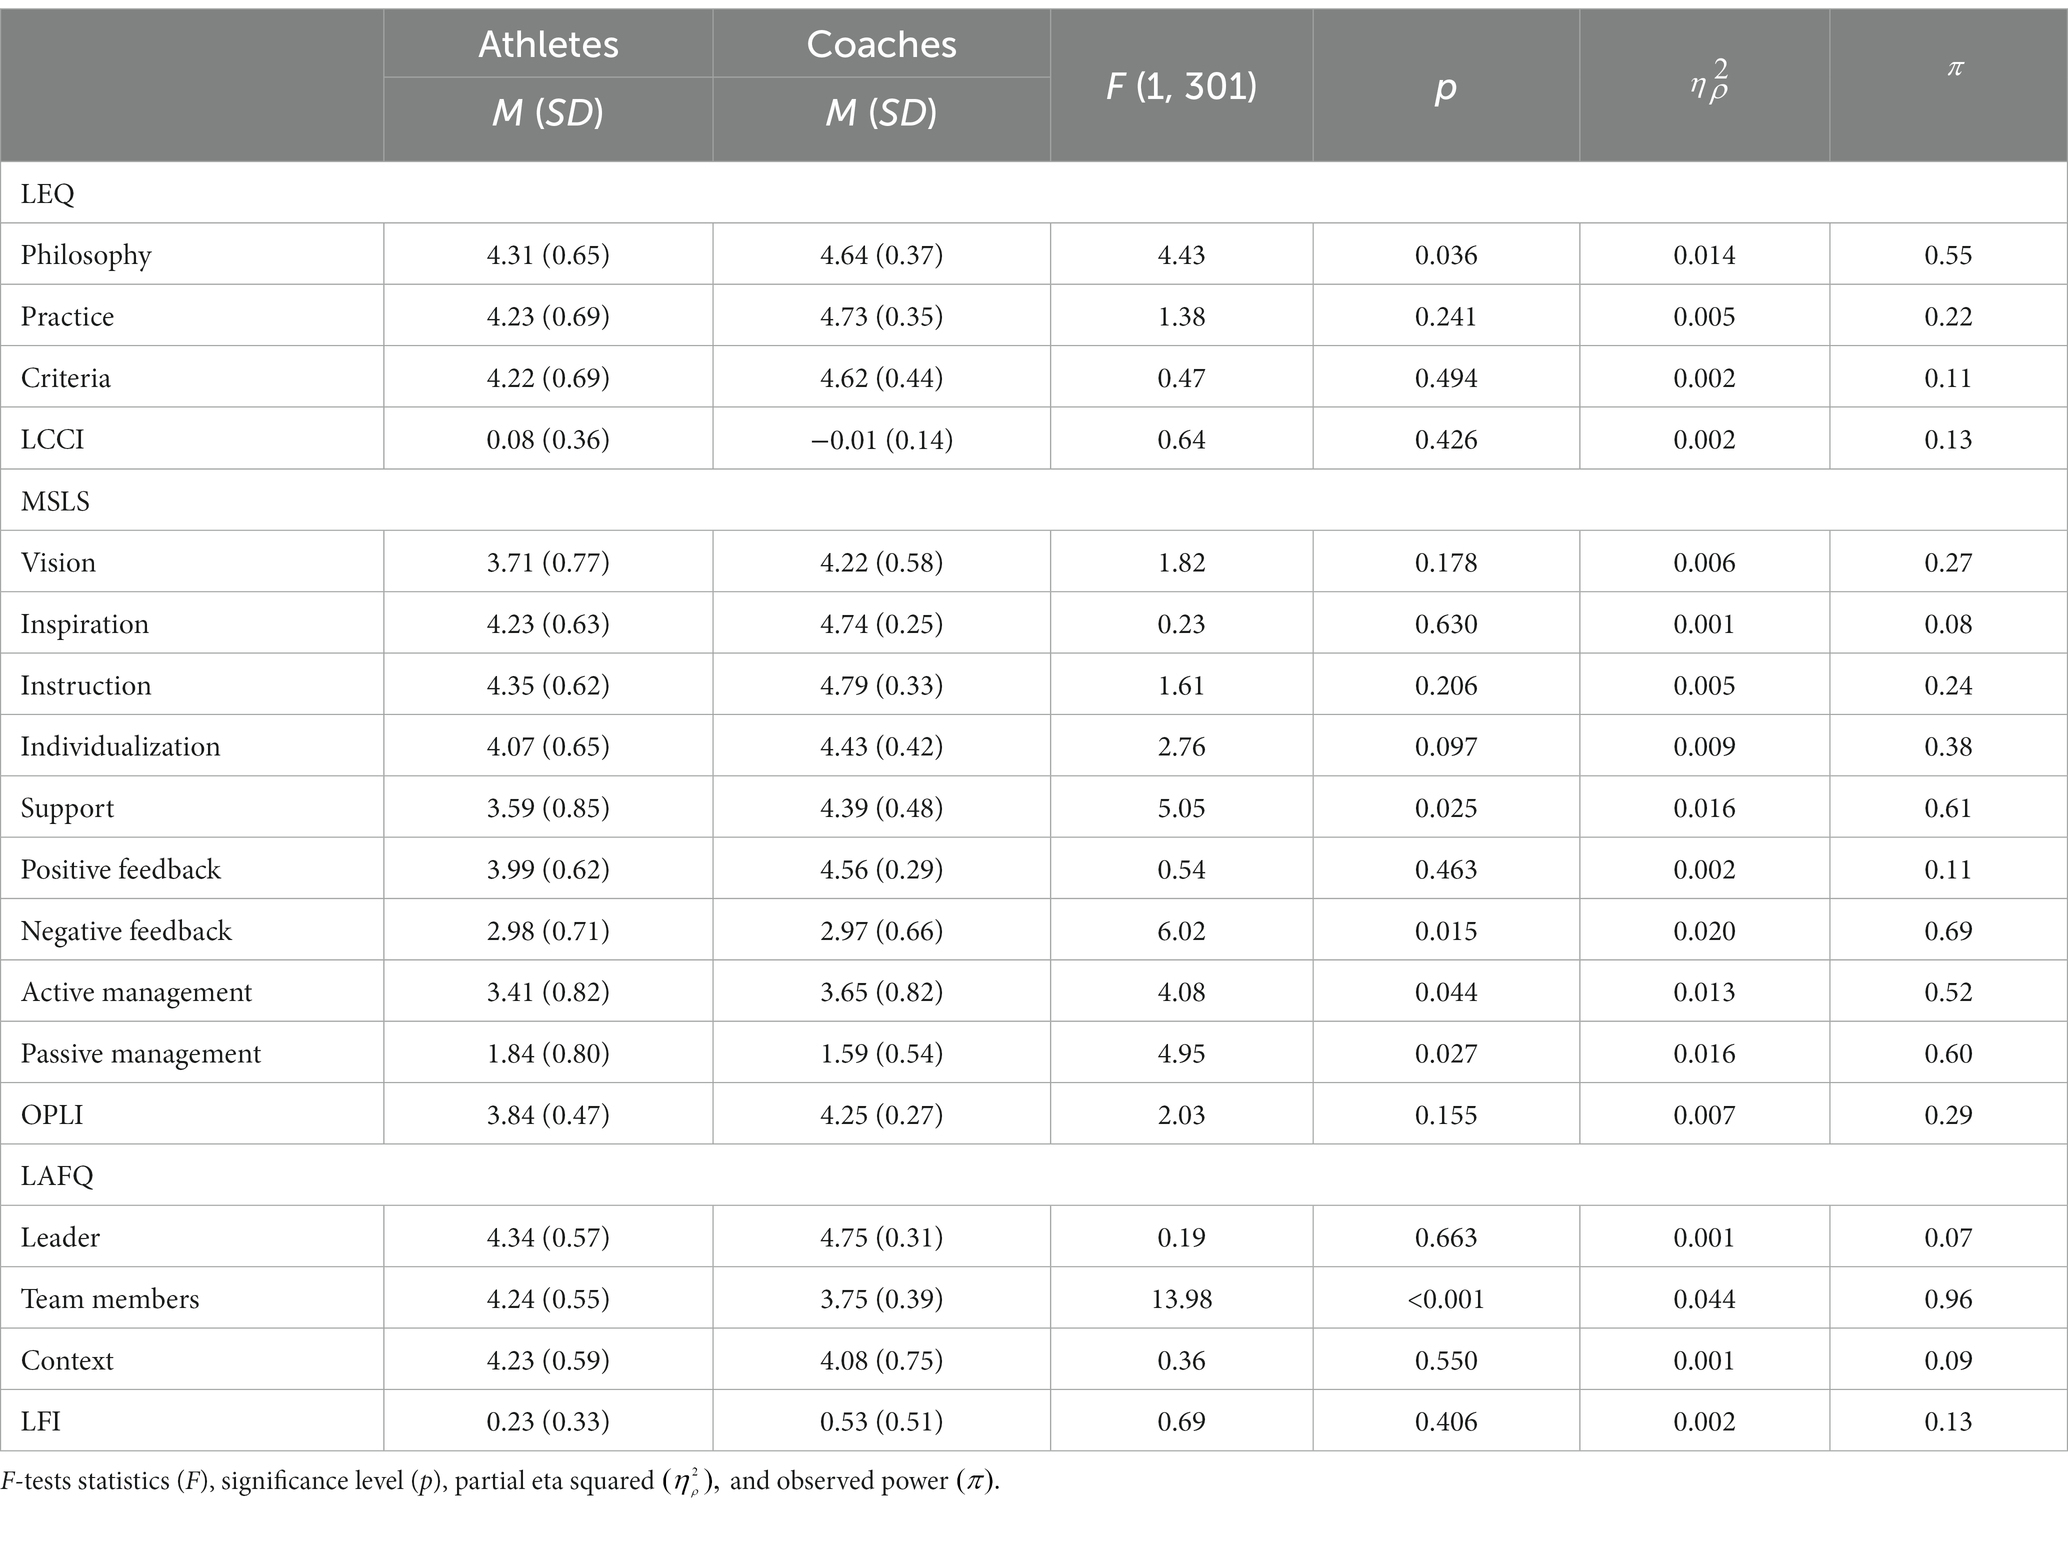The width and height of the screenshot is (2068, 1547).
Task: Select Coaches value 0.53 (0.51)
Action: coord(881,1421)
